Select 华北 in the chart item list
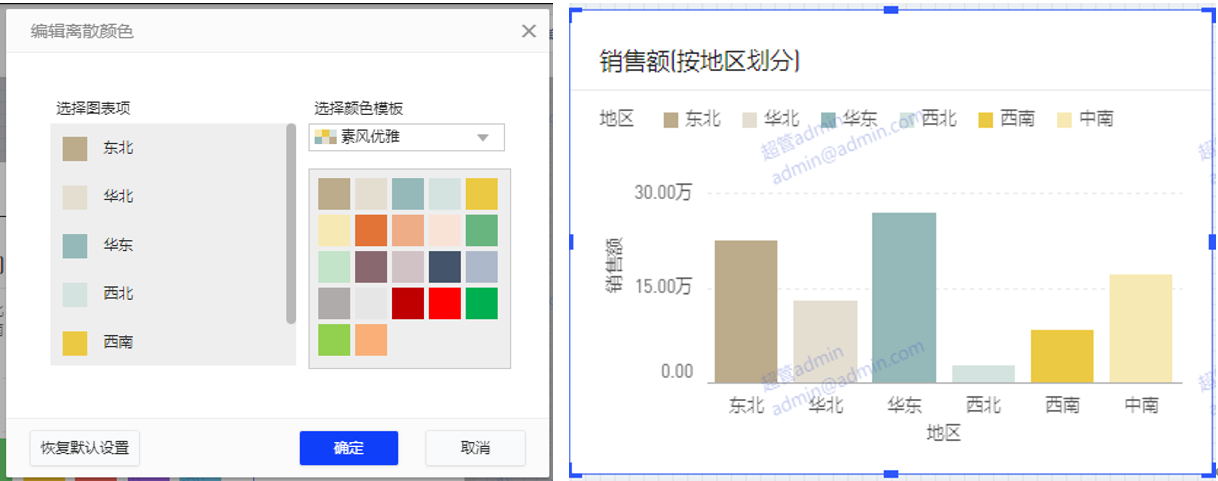The height and width of the screenshot is (481, 1218). click(x=118, y=197)
